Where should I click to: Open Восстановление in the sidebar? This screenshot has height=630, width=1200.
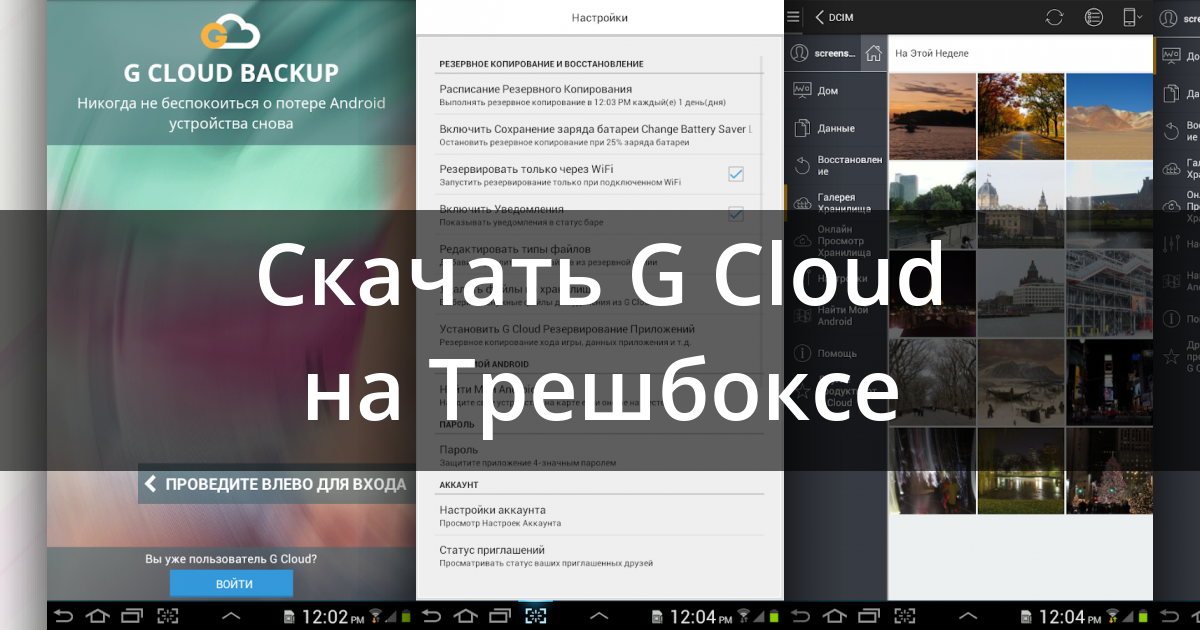click(x=836, y=165)
